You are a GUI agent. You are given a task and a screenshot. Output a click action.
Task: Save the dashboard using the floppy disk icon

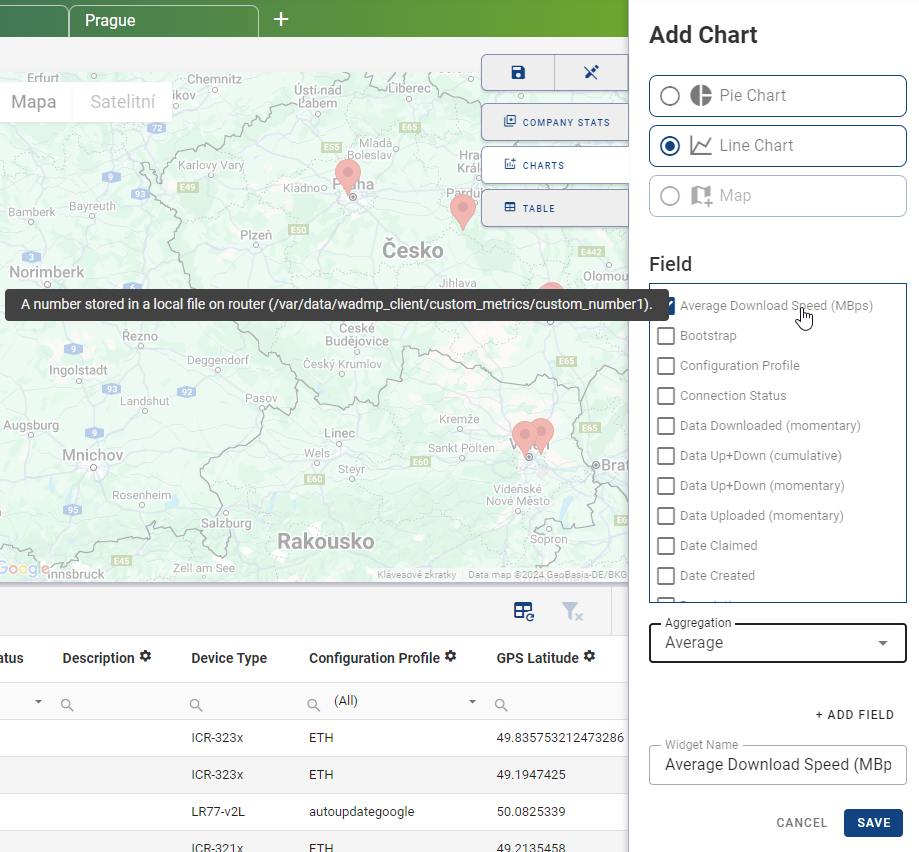tap(518, 72)
